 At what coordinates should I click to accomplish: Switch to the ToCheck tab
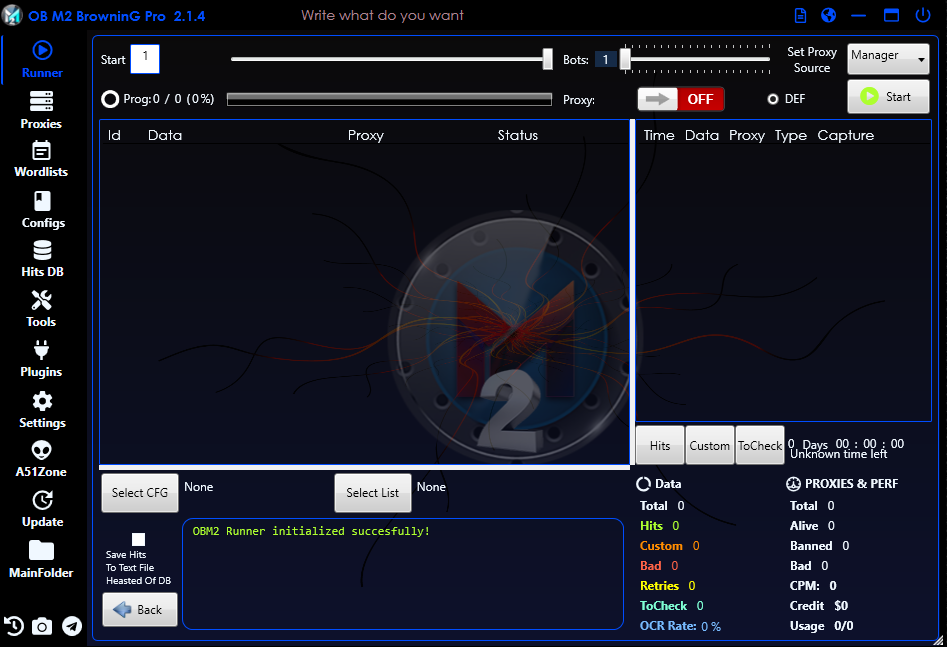[x=760, y=445]
